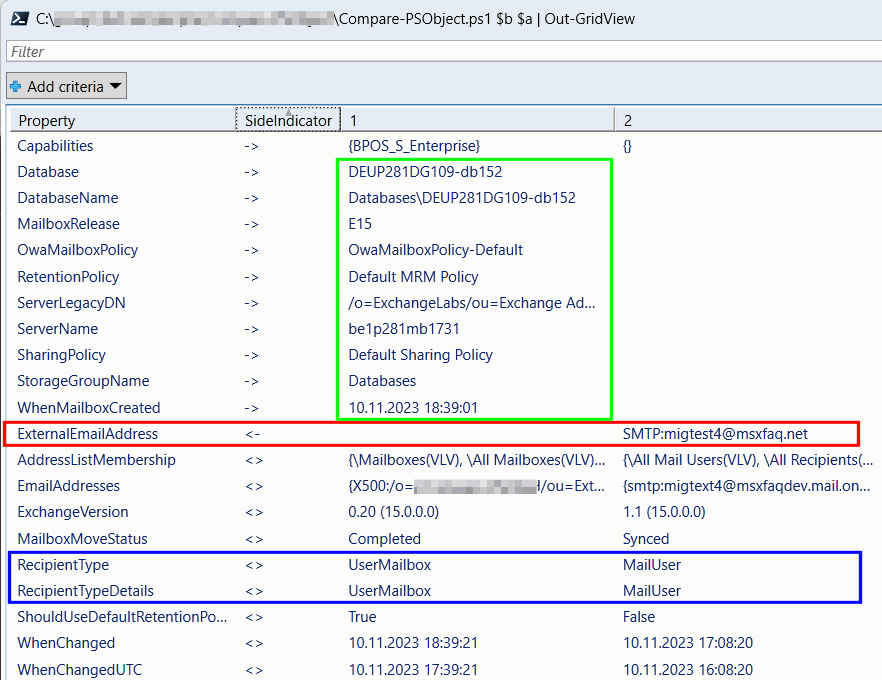Select the SharingPolicy property
This screenshot has height=680, width=882.
coord(61,355)
